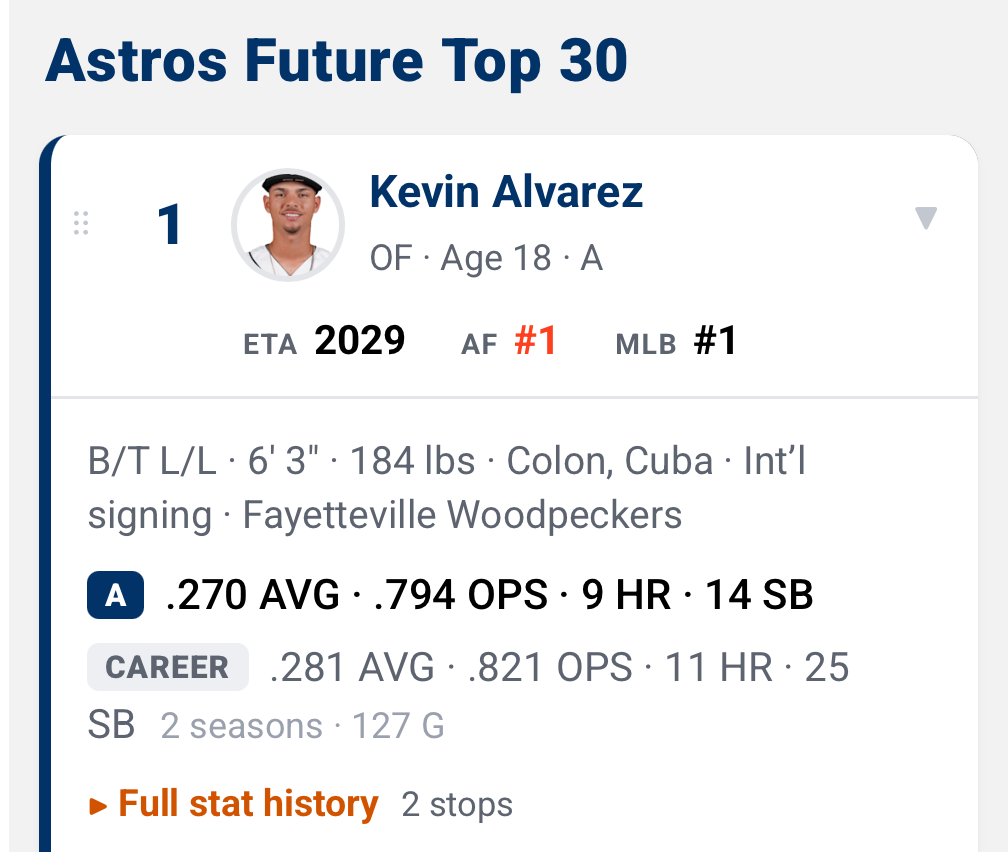
Task: Click the rank number 1
Action: pyautogui.click(x=170, y=225)
